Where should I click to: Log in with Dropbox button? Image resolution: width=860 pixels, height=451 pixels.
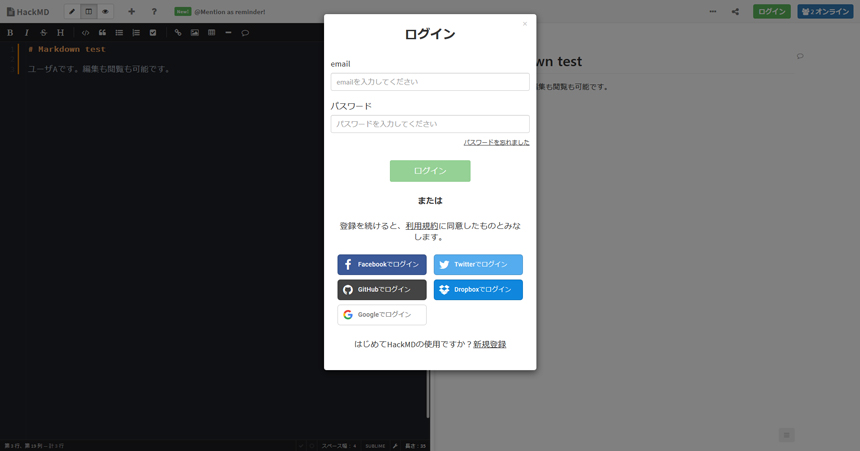point(478,290)
